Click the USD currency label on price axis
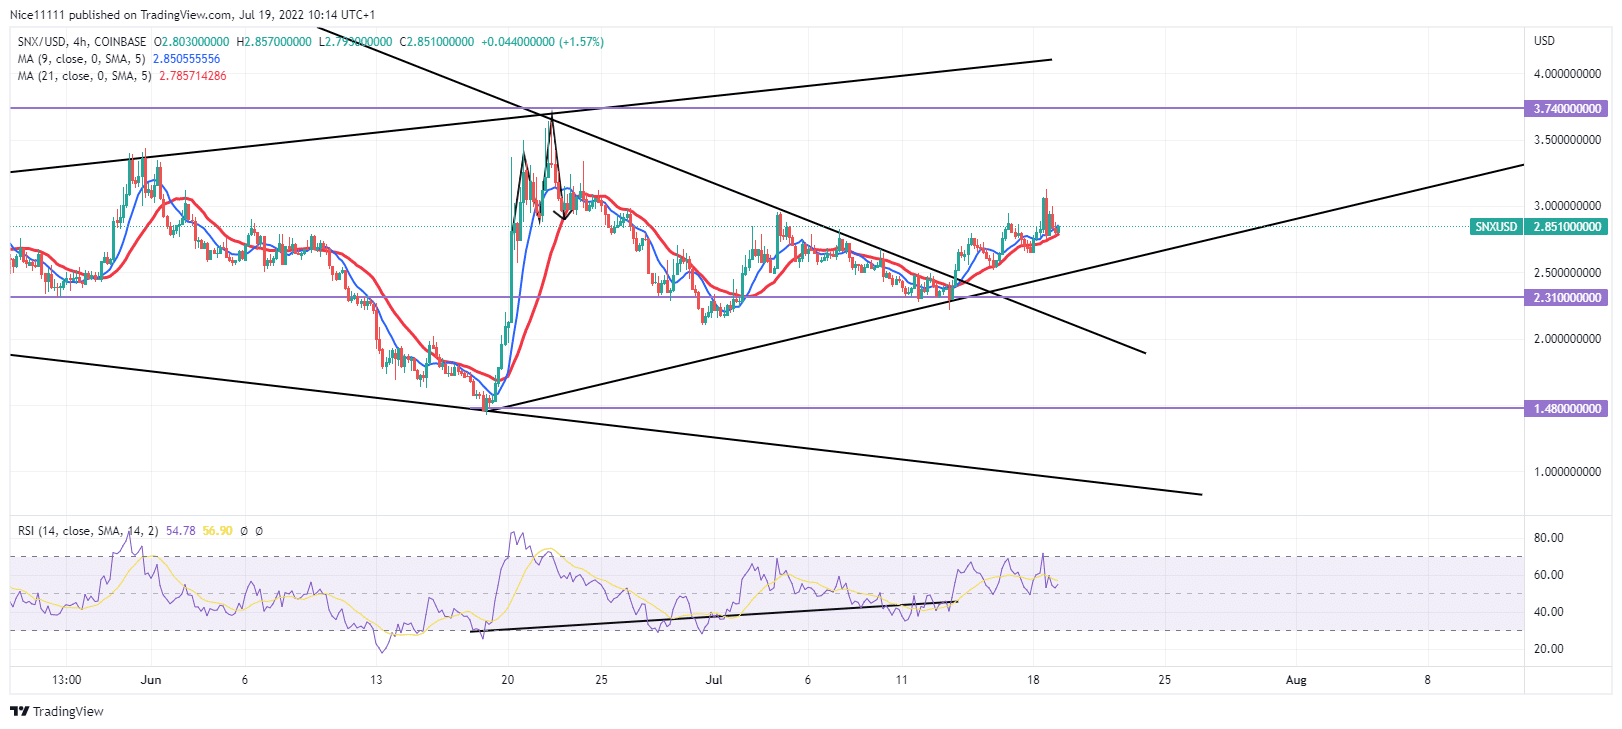 (1544, 41)
